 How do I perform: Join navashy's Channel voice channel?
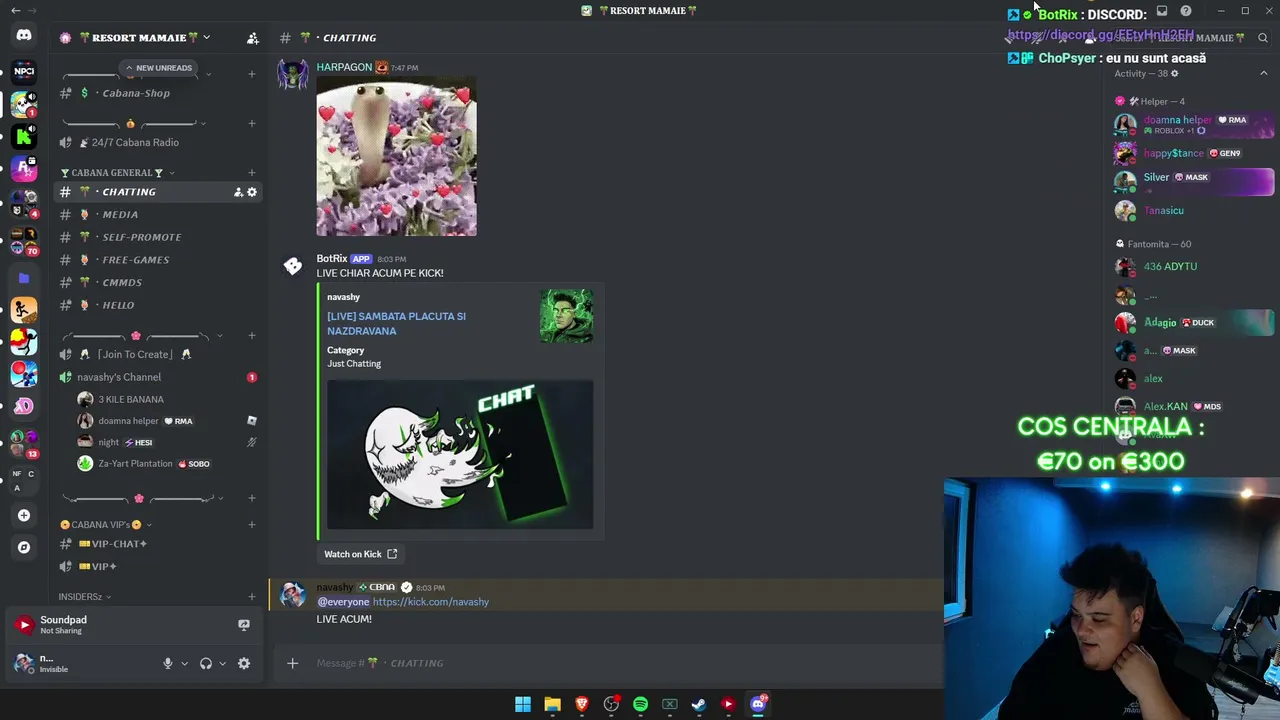pyautogui.click(x=158, y=377)
